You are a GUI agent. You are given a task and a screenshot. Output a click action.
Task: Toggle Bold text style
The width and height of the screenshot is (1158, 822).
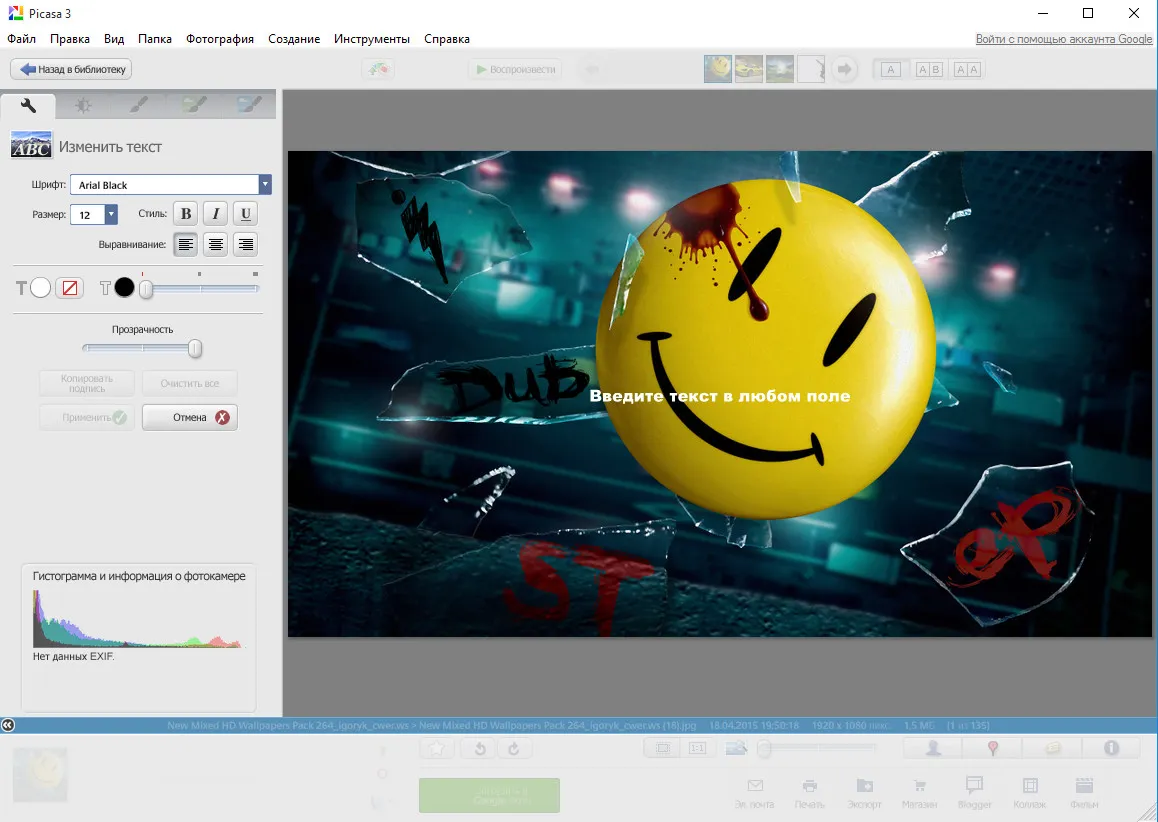pyautogui.click(x=186, y=214)
